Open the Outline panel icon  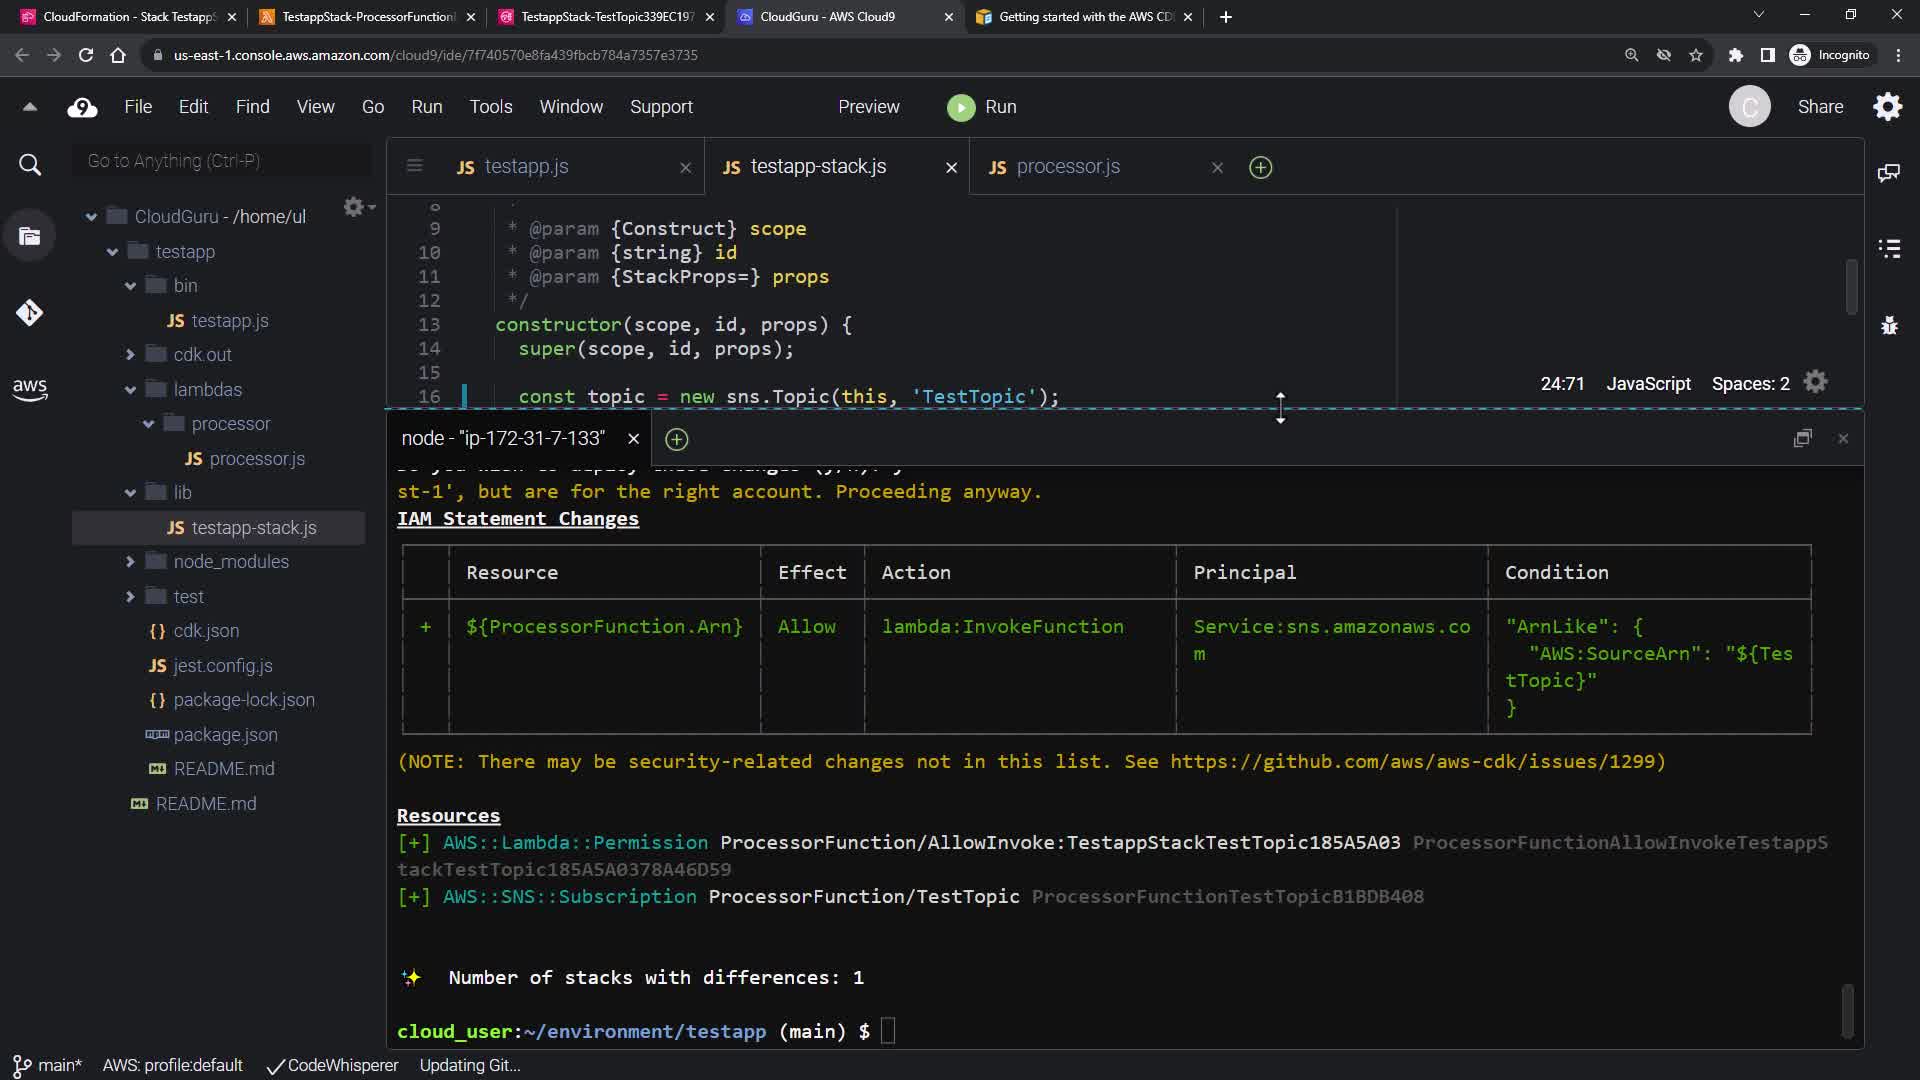[1888, 248]
